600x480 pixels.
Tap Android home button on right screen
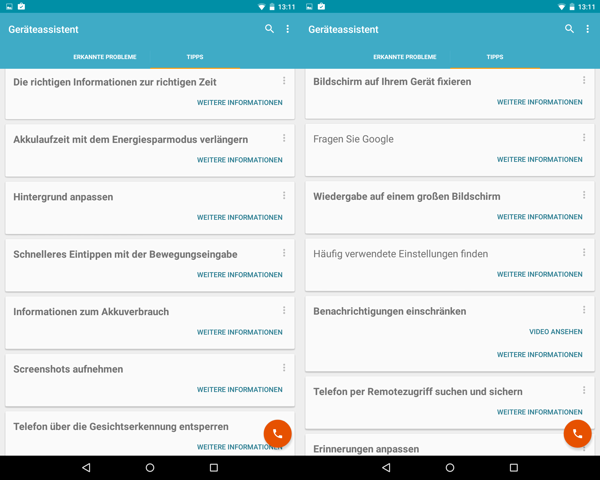(450, 467)
